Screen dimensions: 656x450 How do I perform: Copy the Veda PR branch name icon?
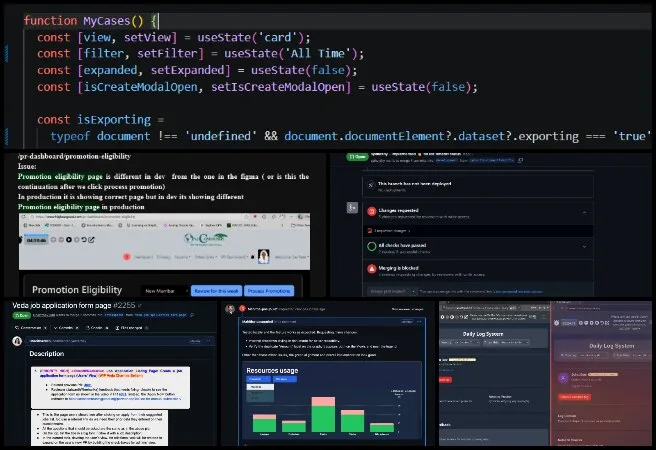tap(192, 315)
